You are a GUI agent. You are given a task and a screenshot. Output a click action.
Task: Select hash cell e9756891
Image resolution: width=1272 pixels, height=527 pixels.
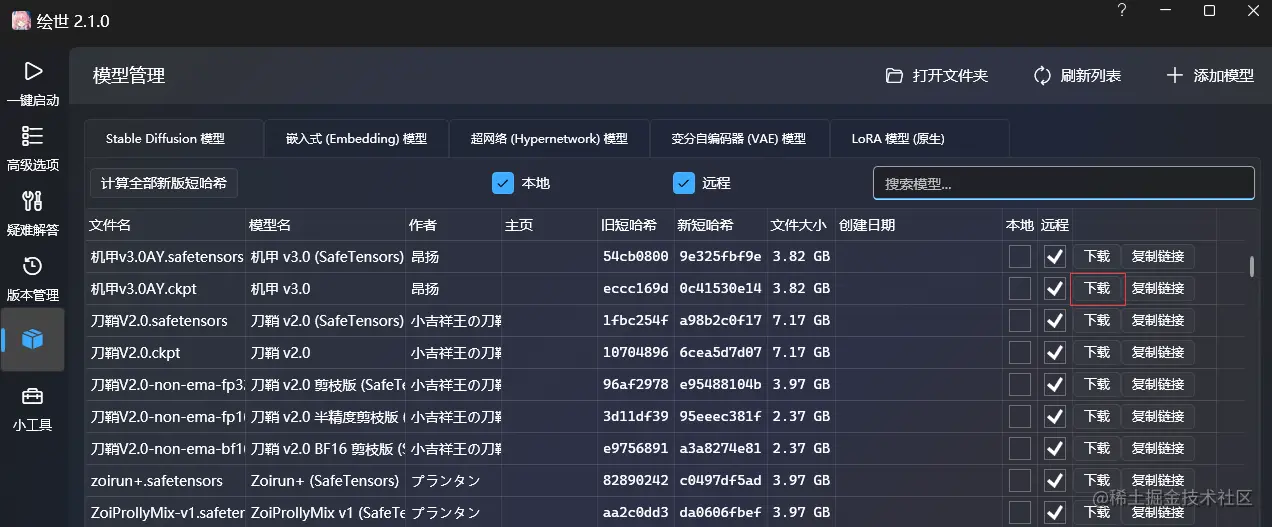(x=636, y=449)
